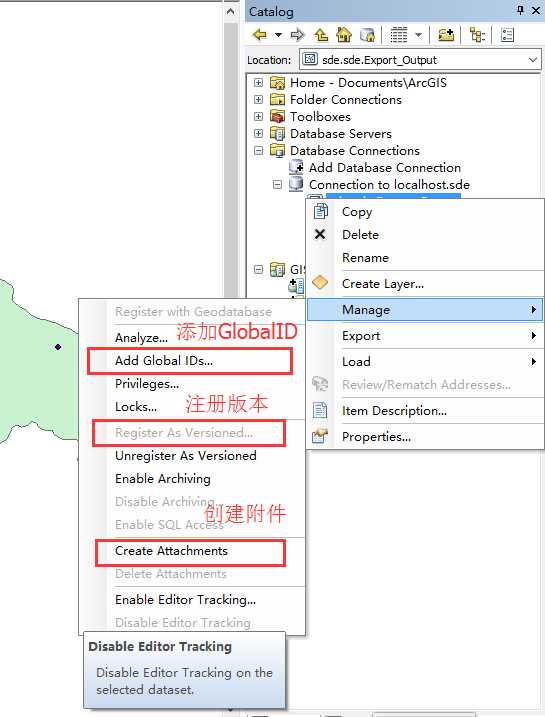Screen dimensions: 545x717
Task: Click the Item Description document icon
Action: pos(320,410)
